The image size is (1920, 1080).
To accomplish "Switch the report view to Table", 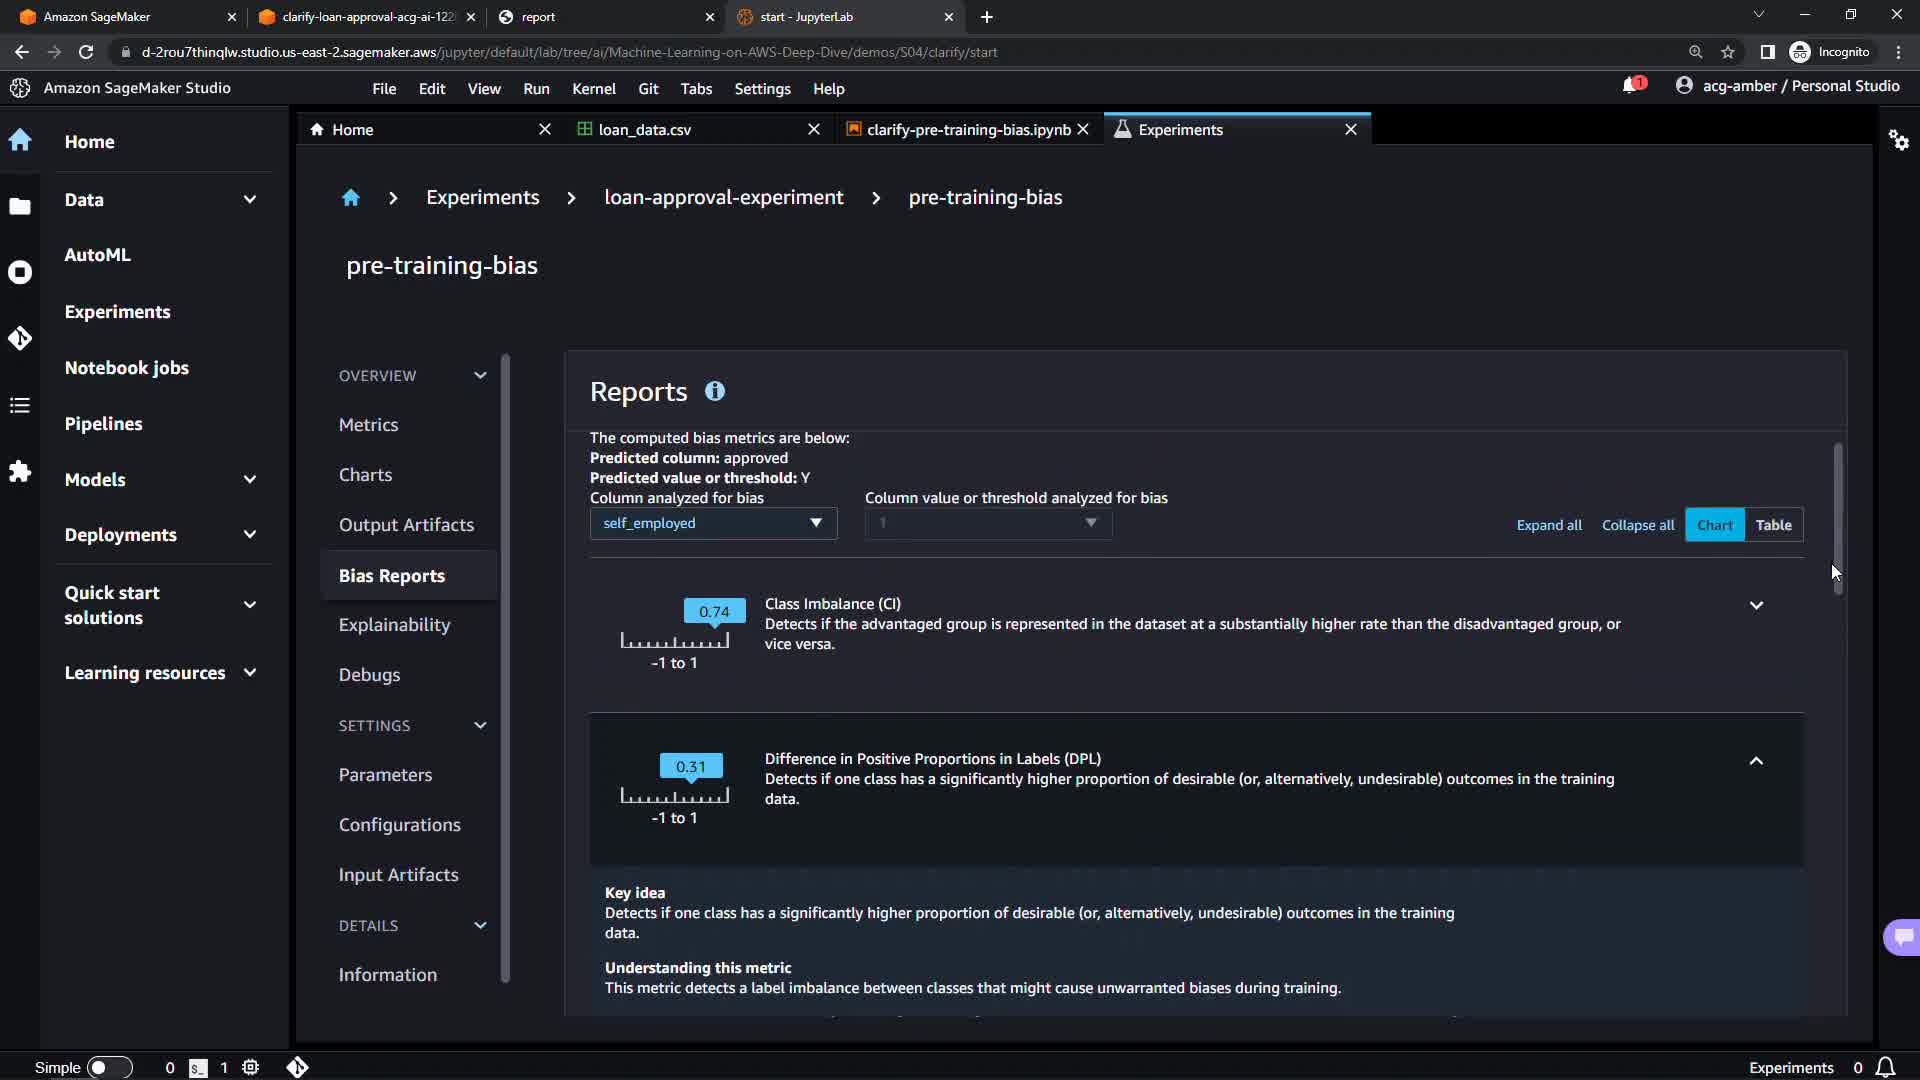I will coord(1773,525).
